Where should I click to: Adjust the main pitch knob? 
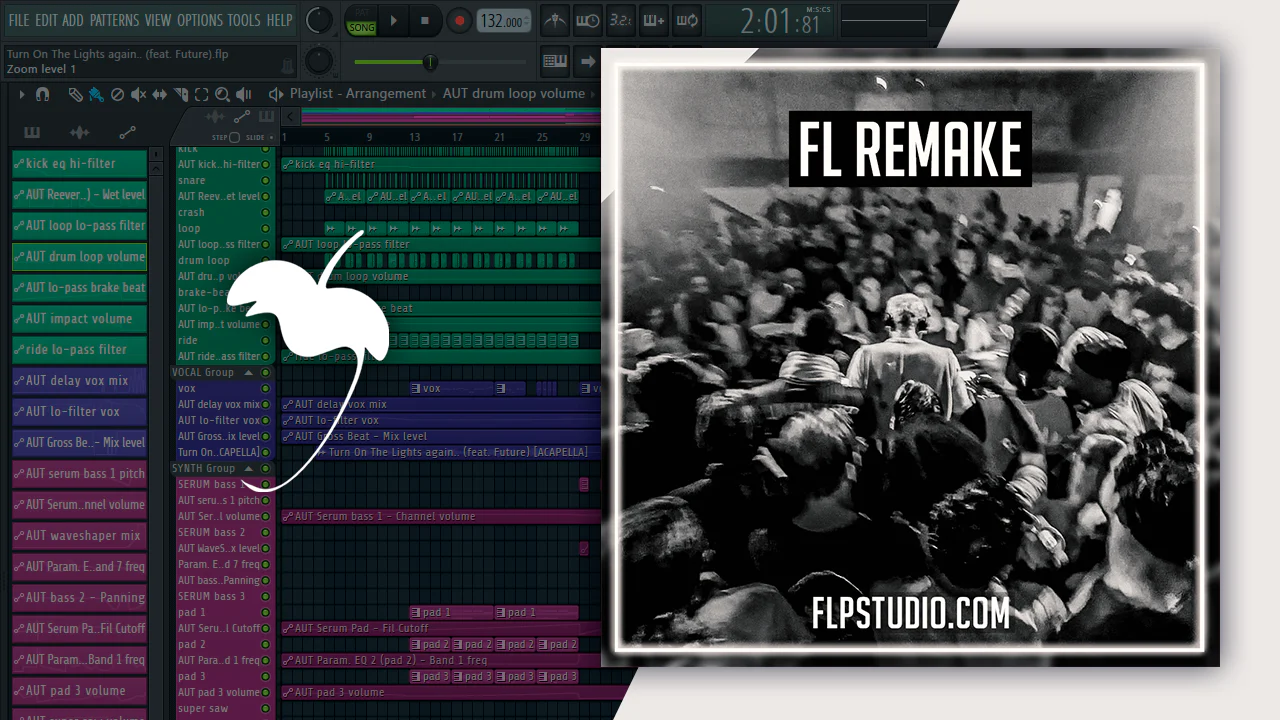tap(319, 61)
